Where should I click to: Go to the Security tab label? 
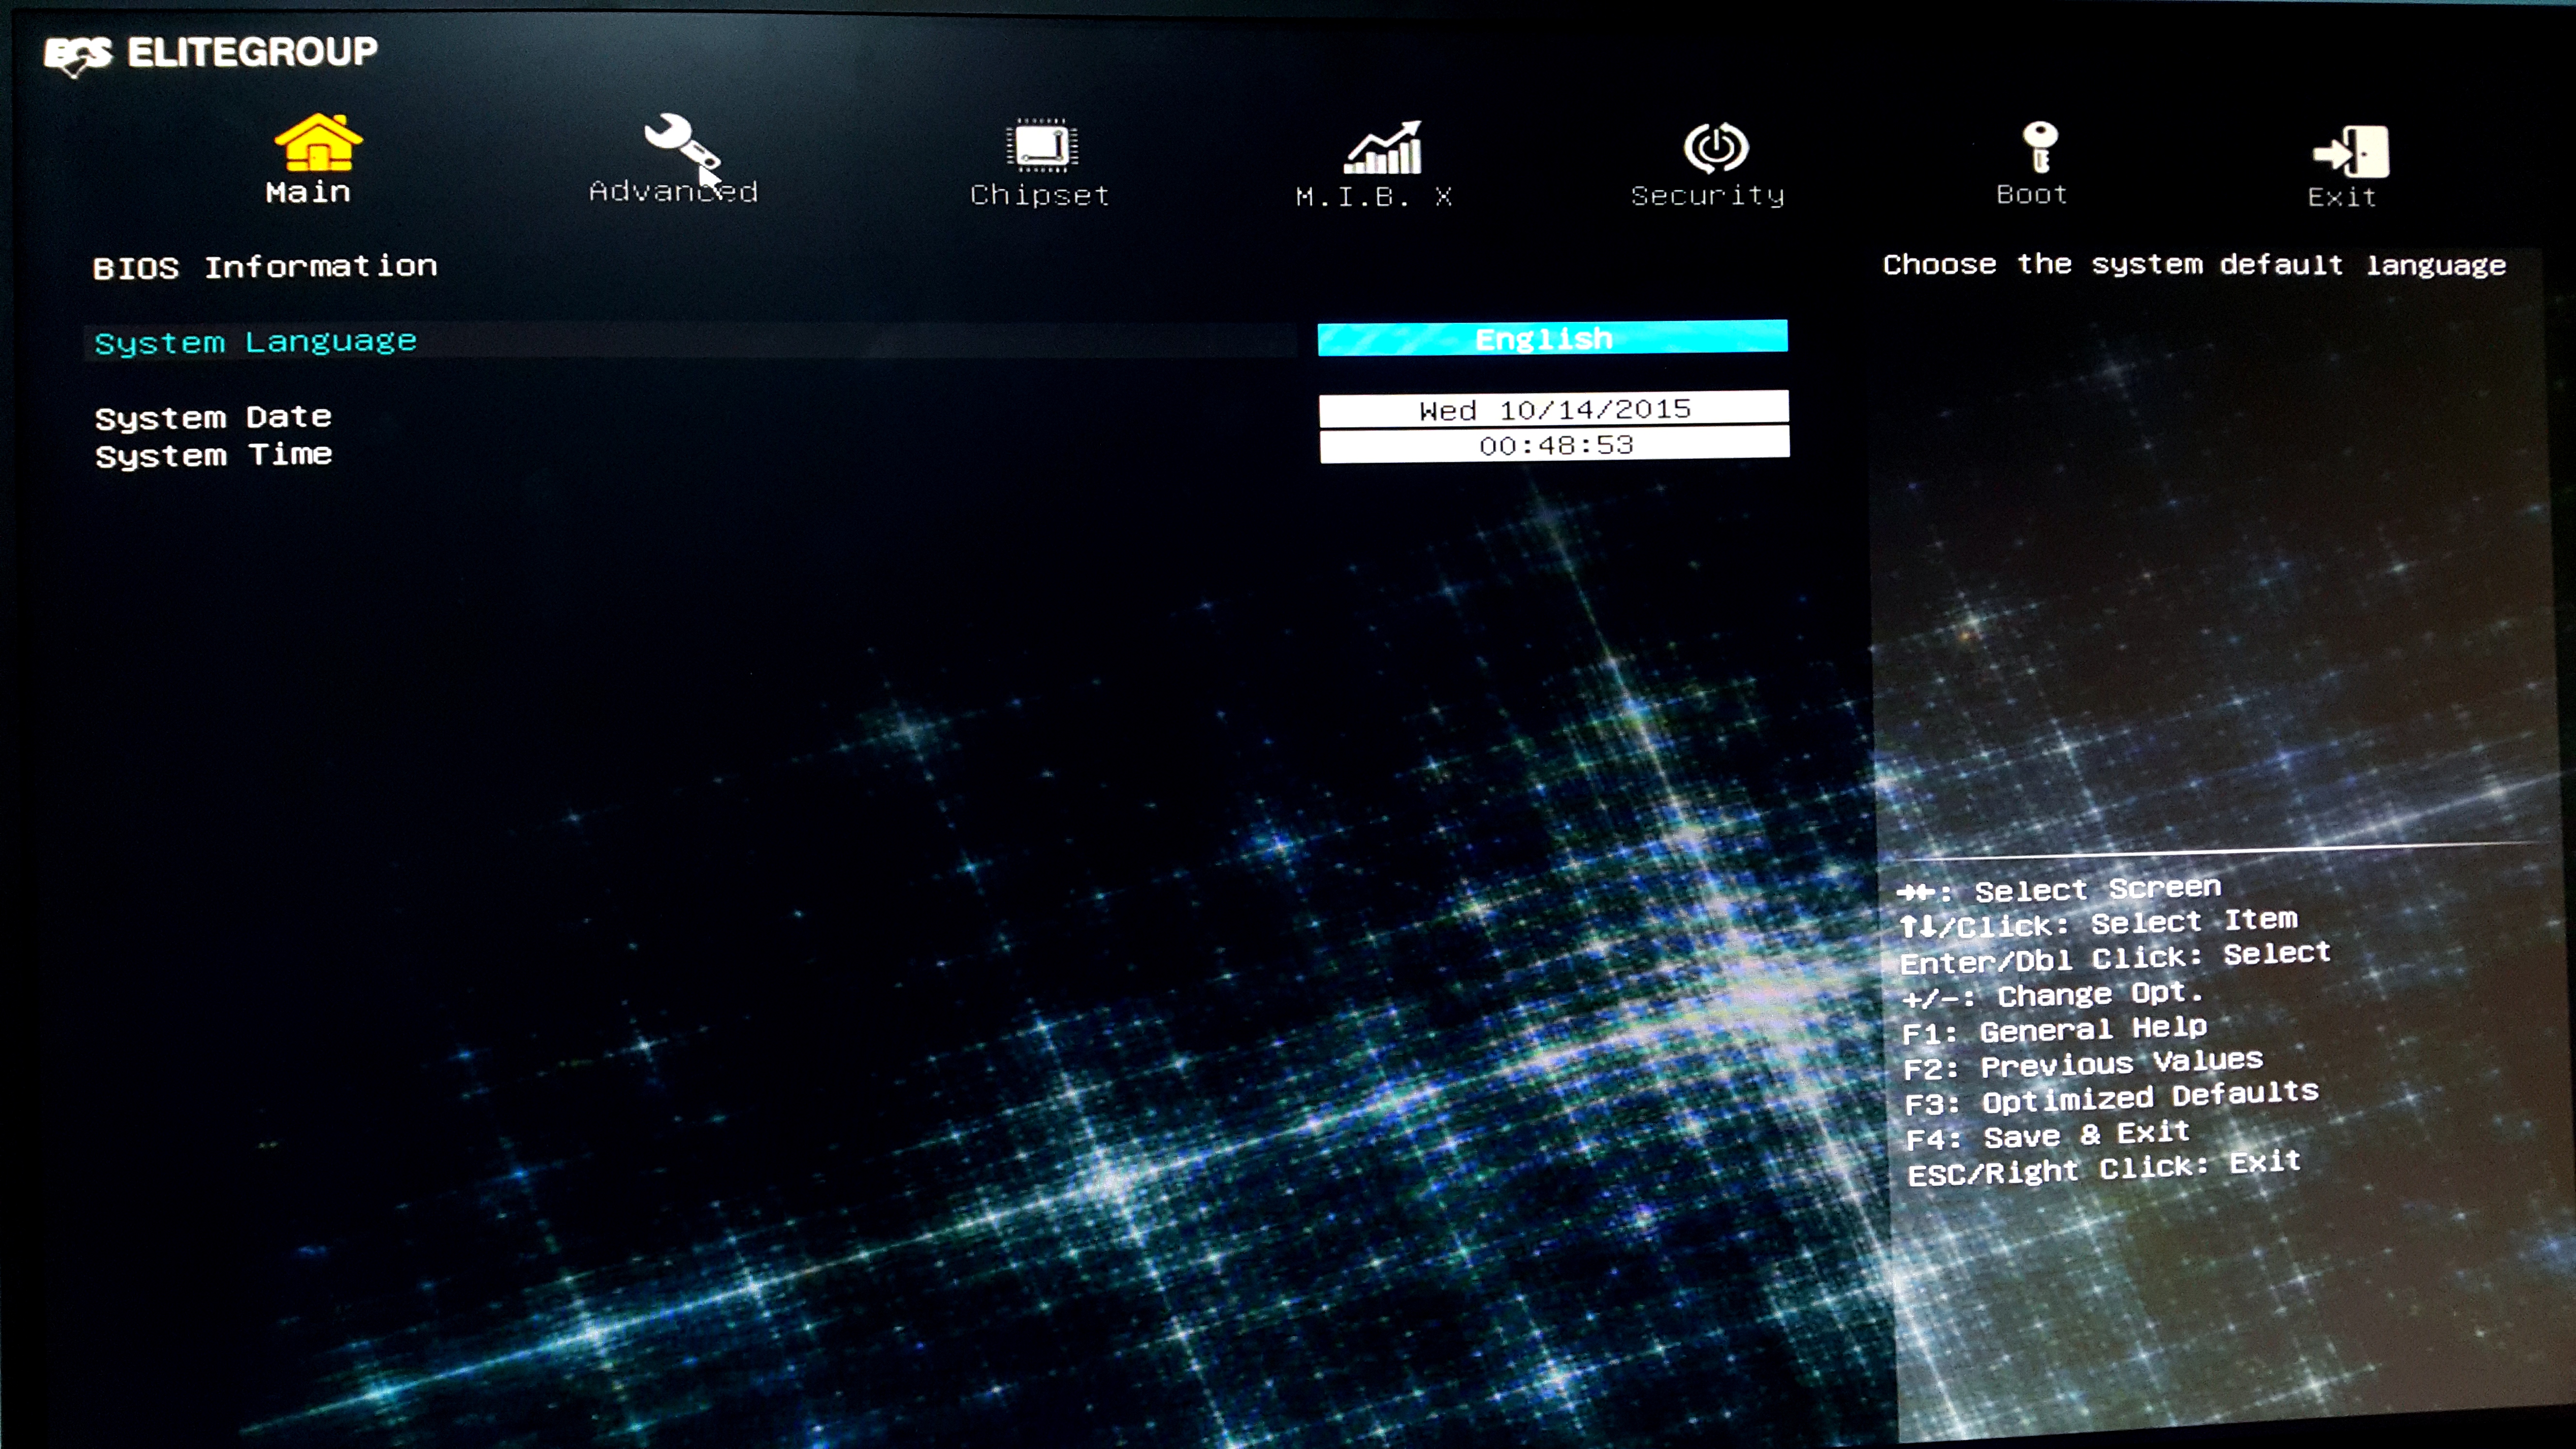[x=1708, y=195]
